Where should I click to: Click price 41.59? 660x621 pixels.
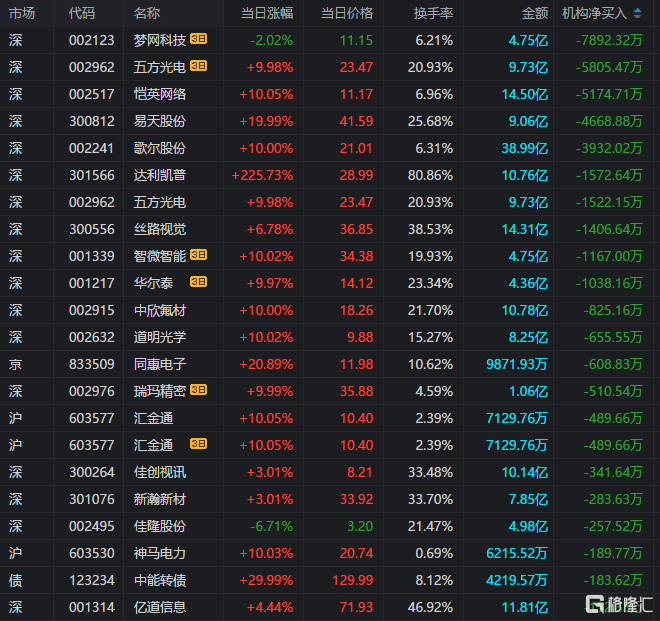(x=356, y=121)
